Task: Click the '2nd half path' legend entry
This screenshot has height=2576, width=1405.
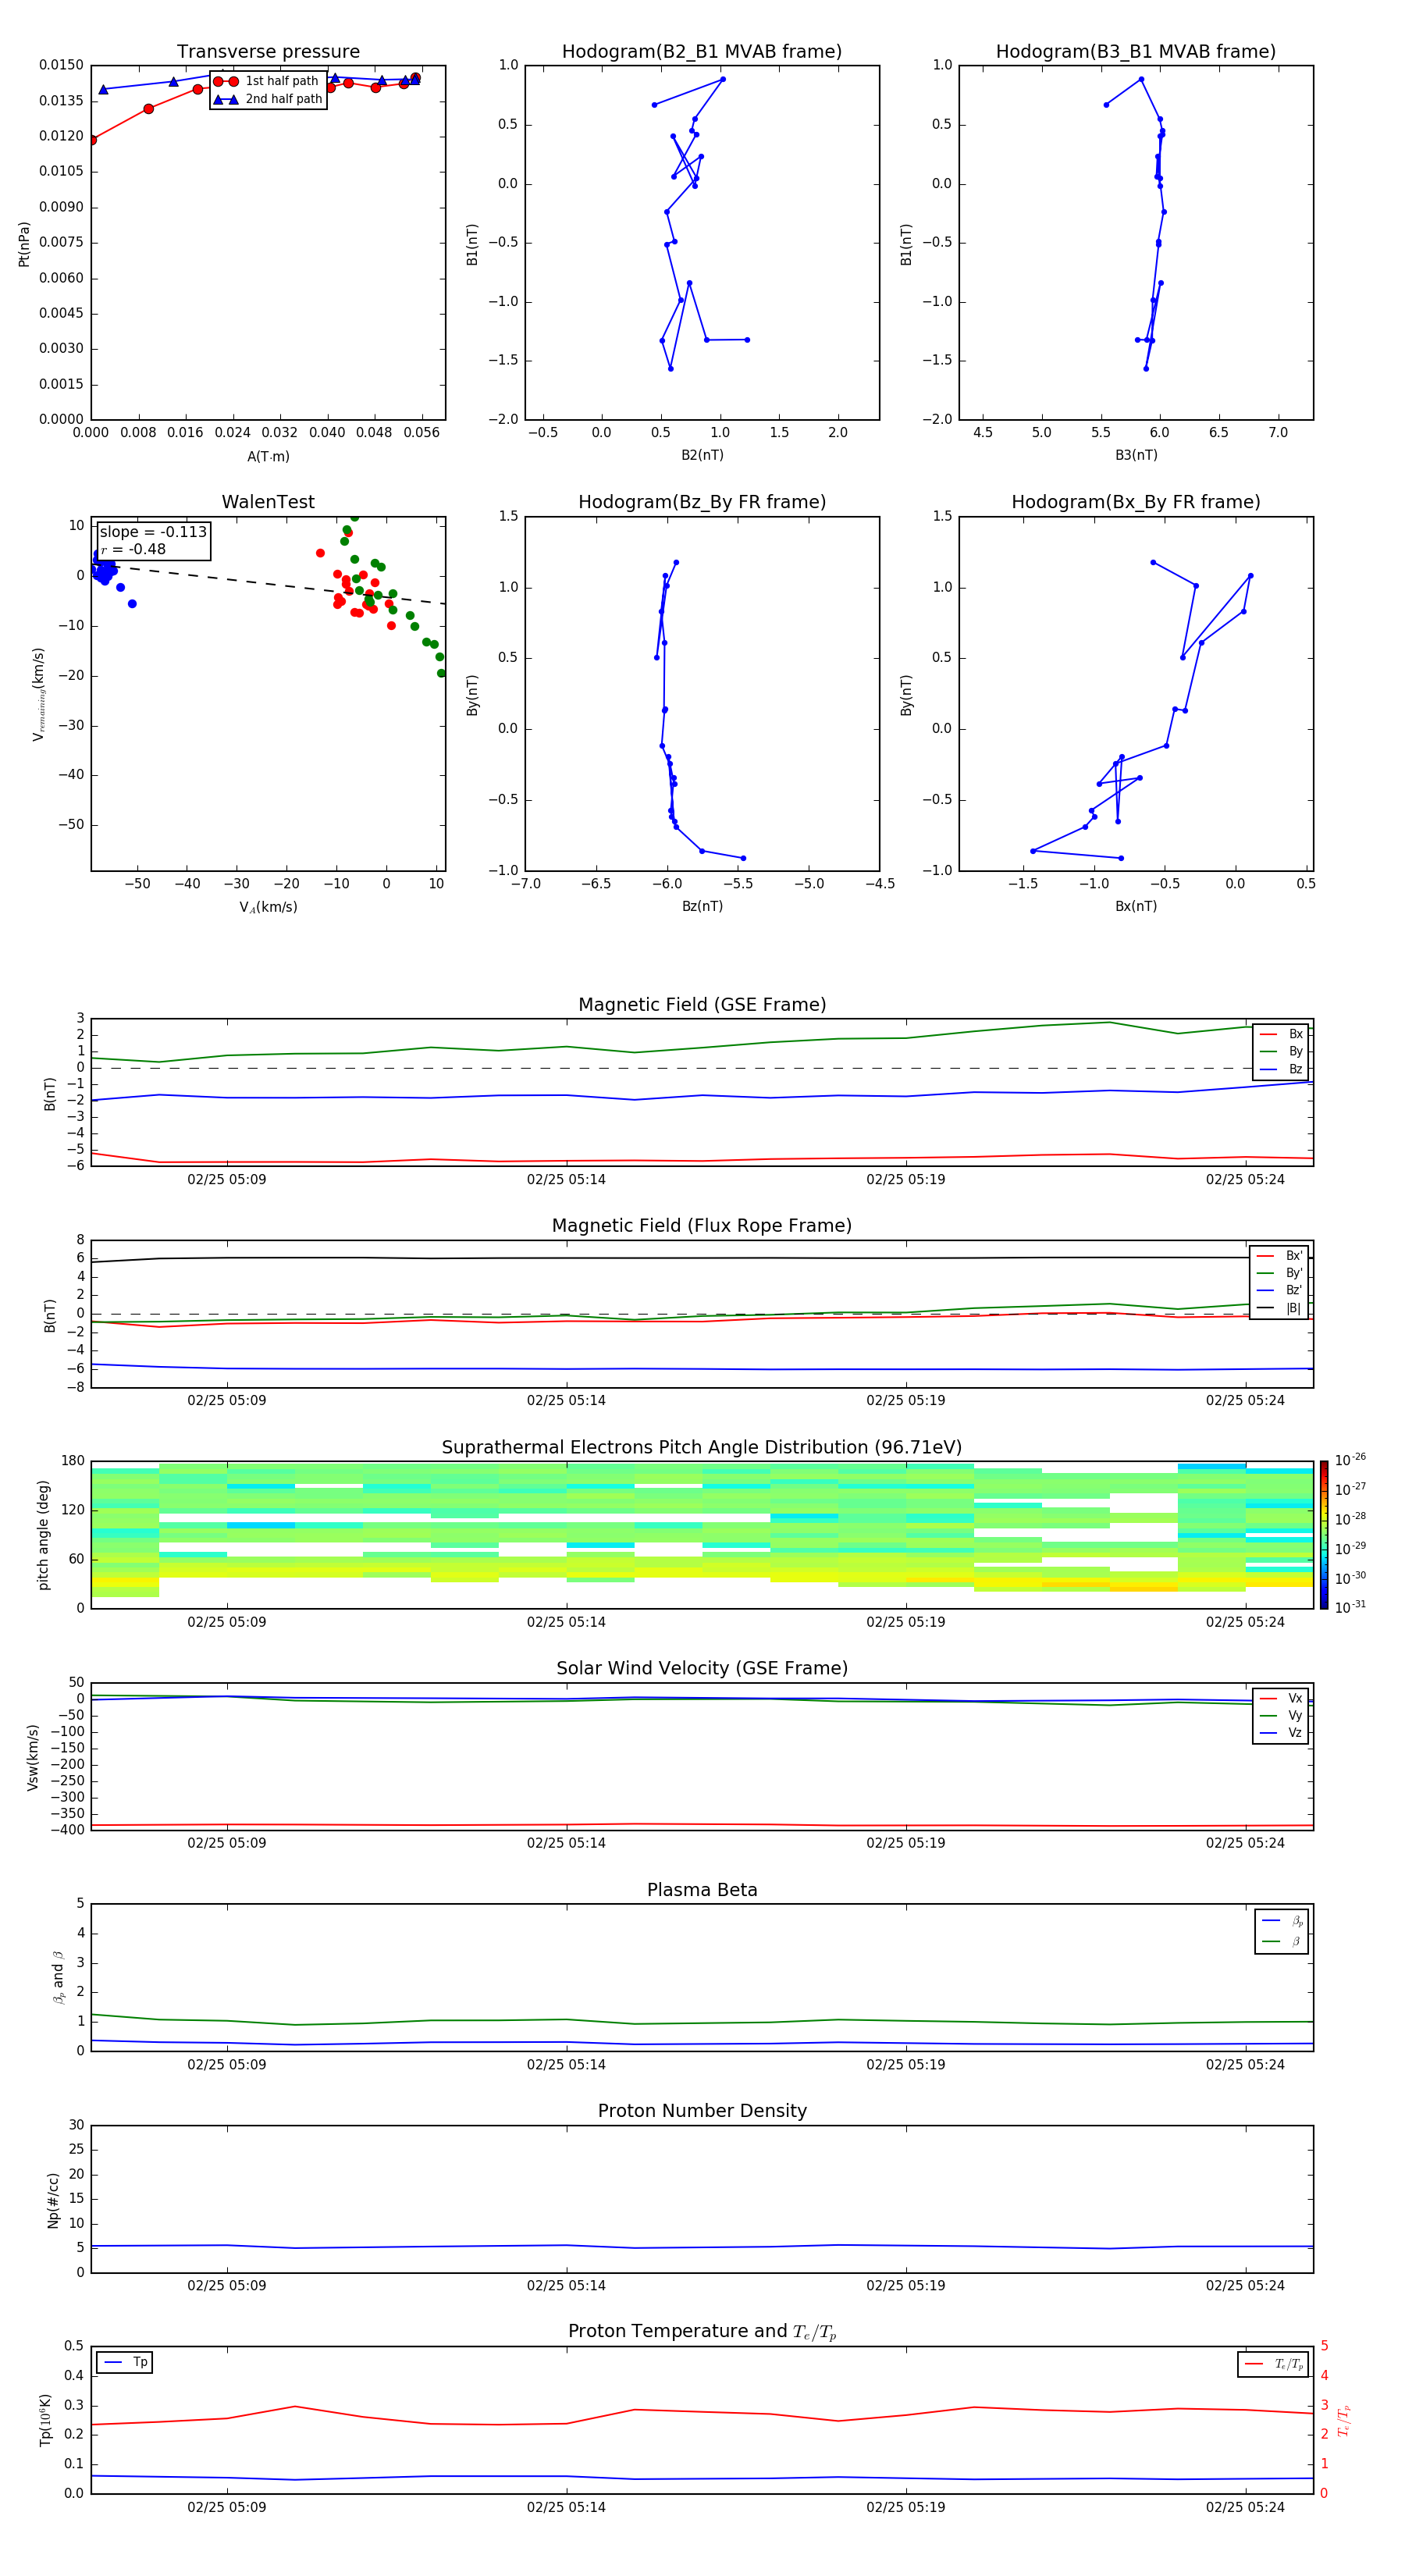Action: pos(268,99)
